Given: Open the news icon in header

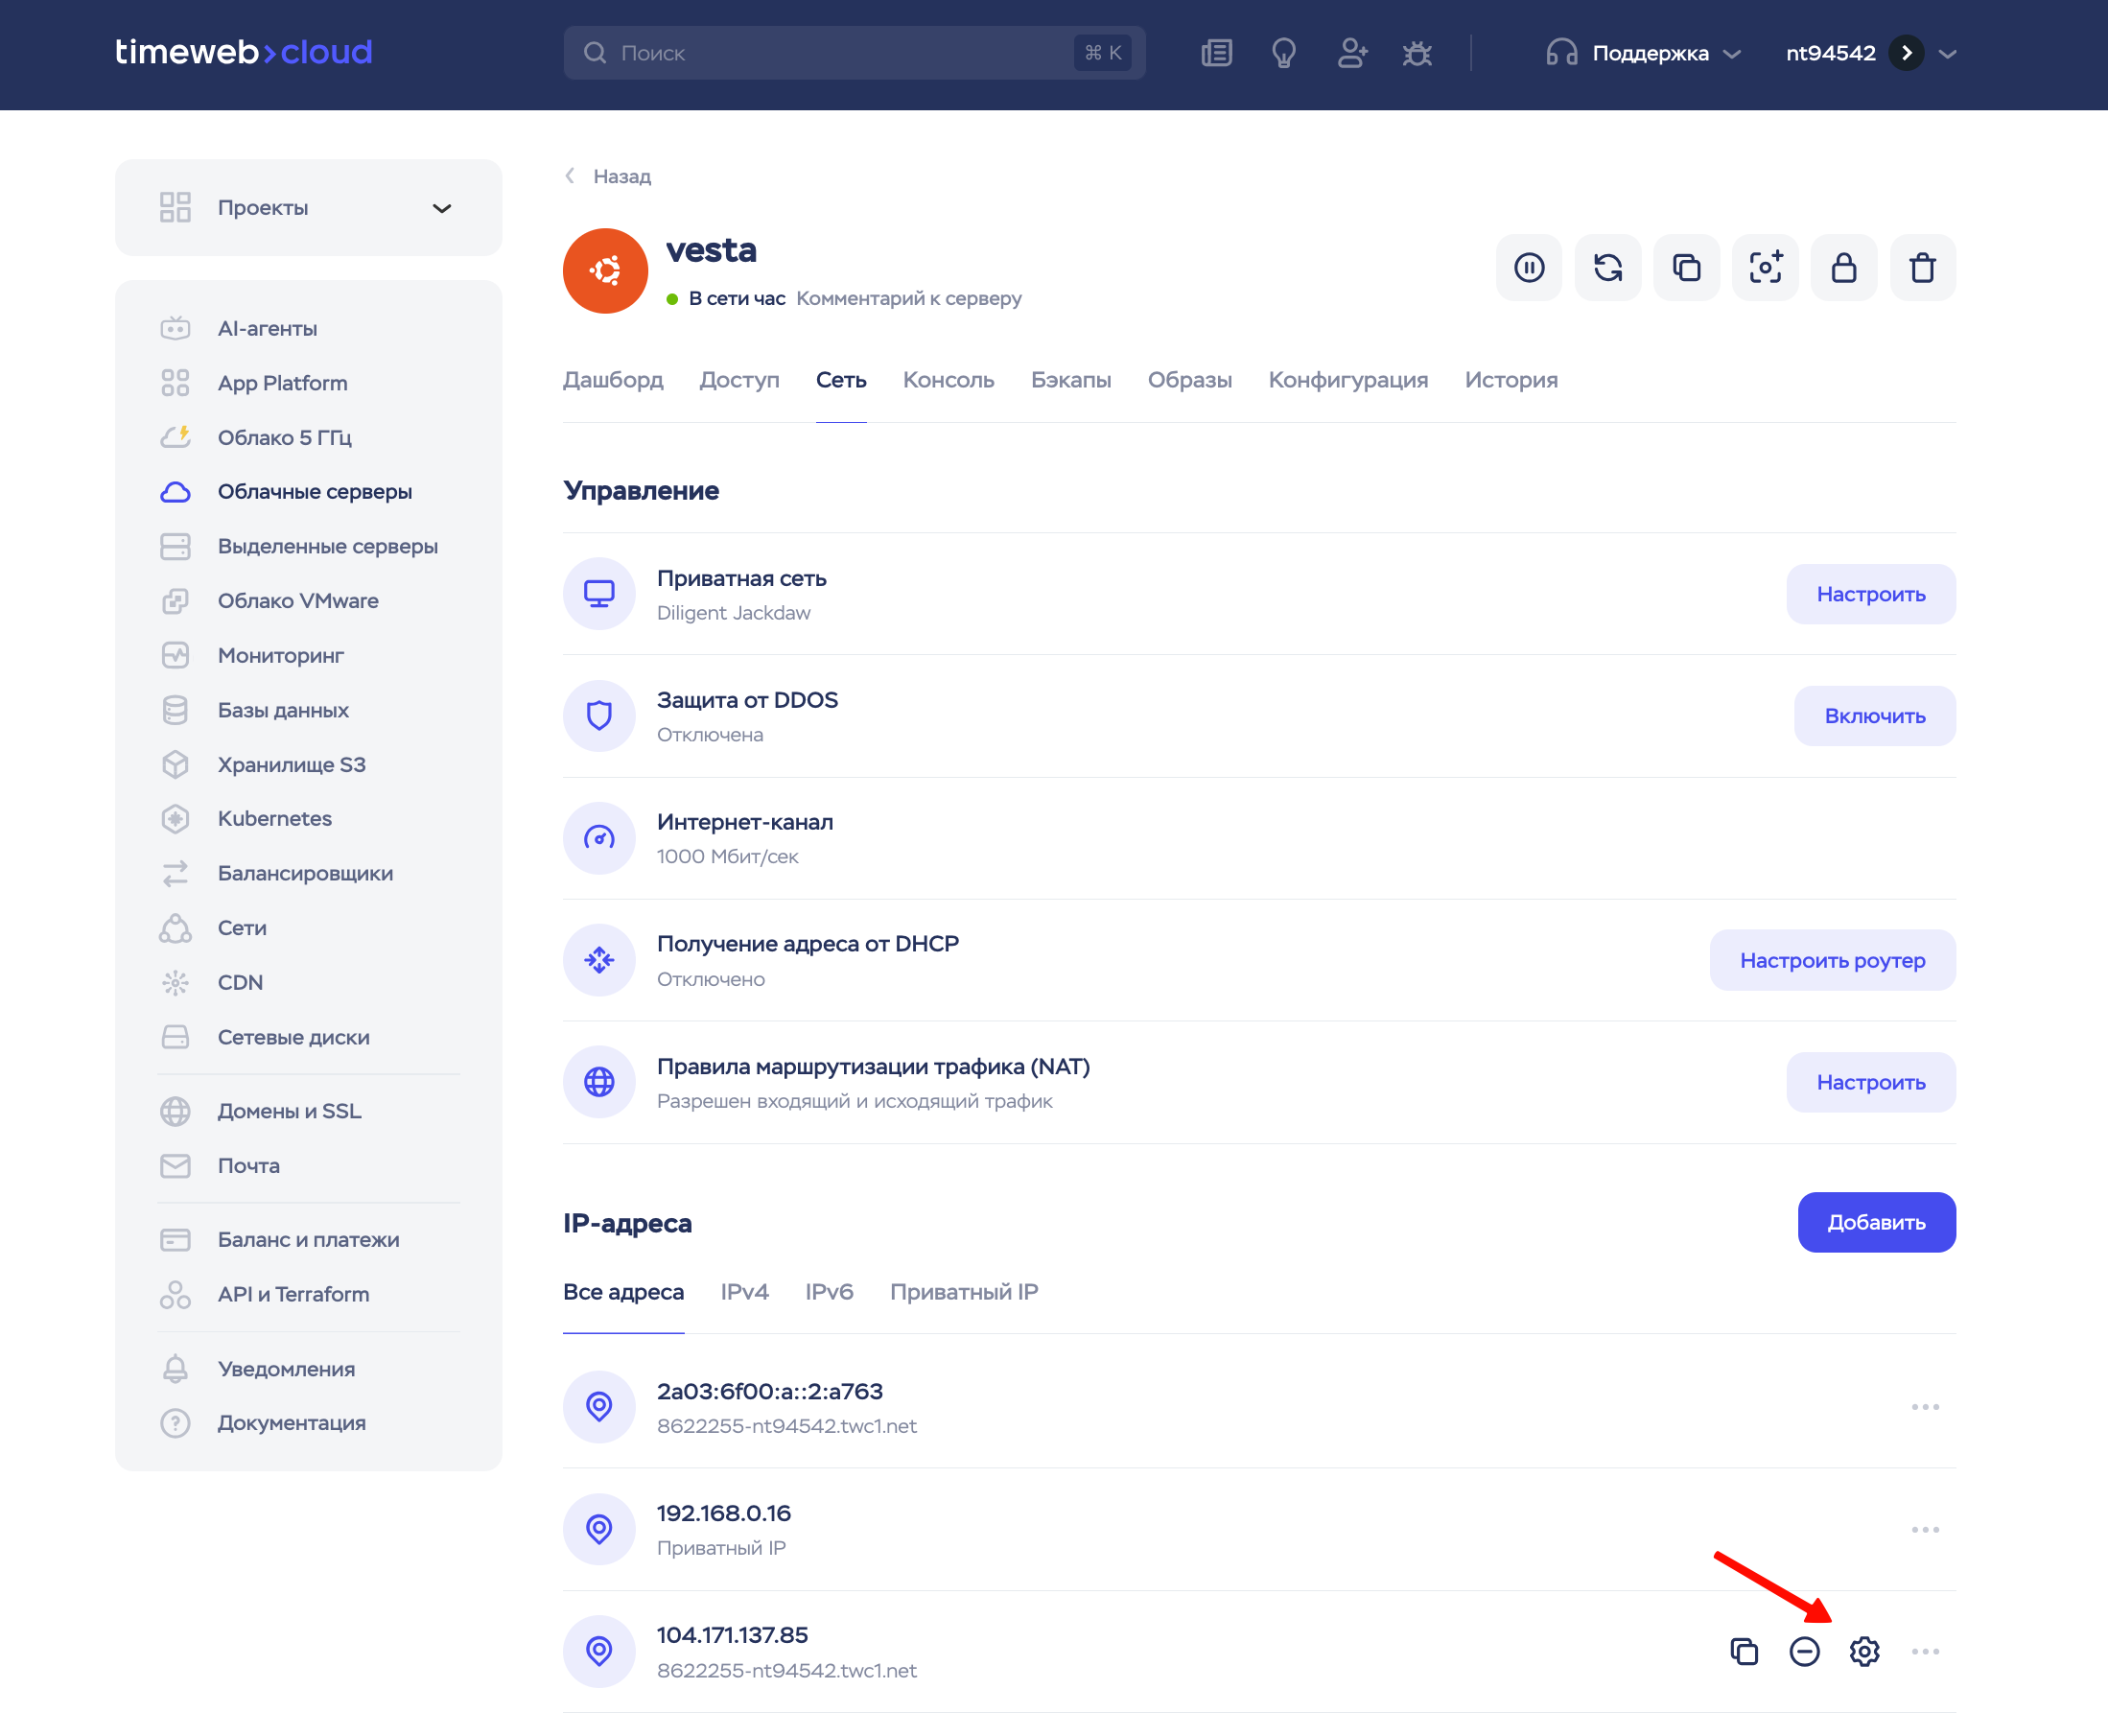Looking at the screenshot, I should (x=1216, y=53).
